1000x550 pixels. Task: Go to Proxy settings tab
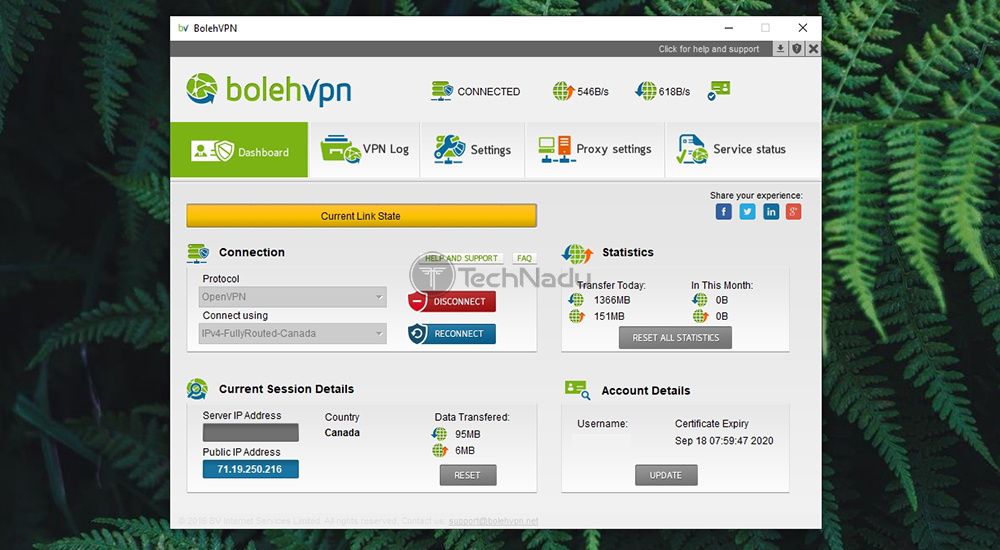click(594, 150)
